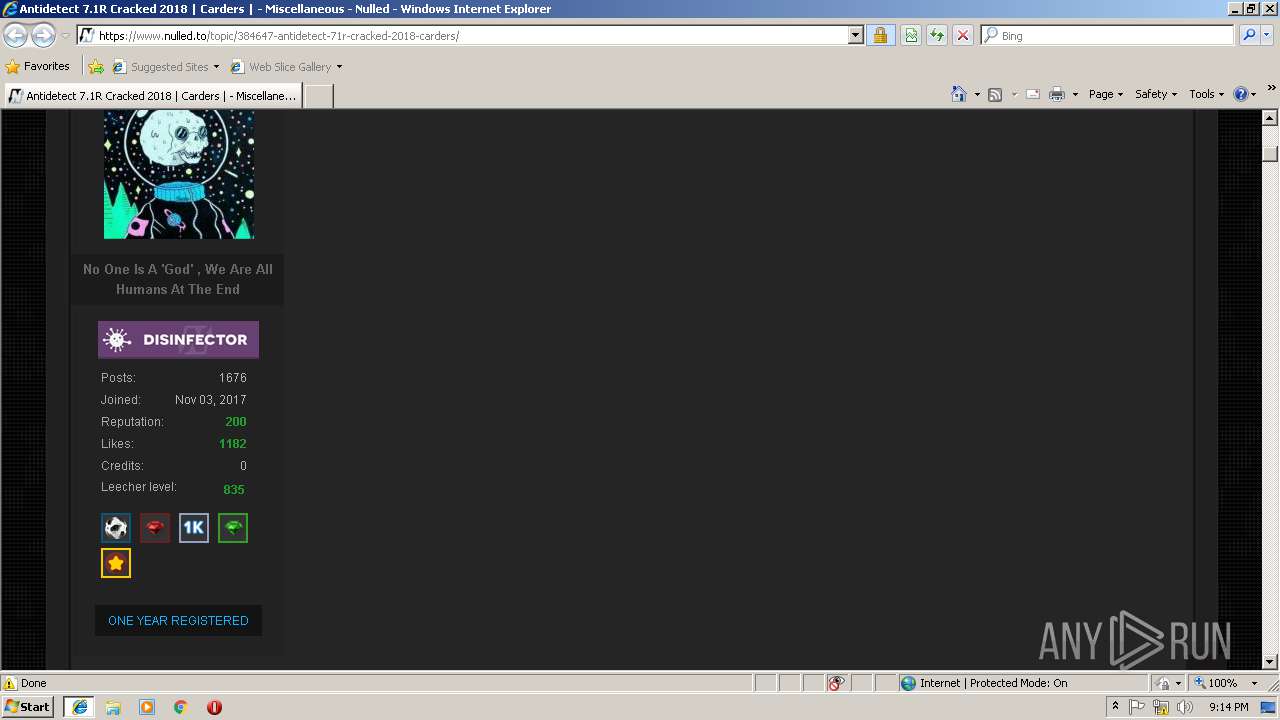Viewport: 1280px width, 720px height.
Task: Go back with the browser Back arrow
Action: click(15, 35)
